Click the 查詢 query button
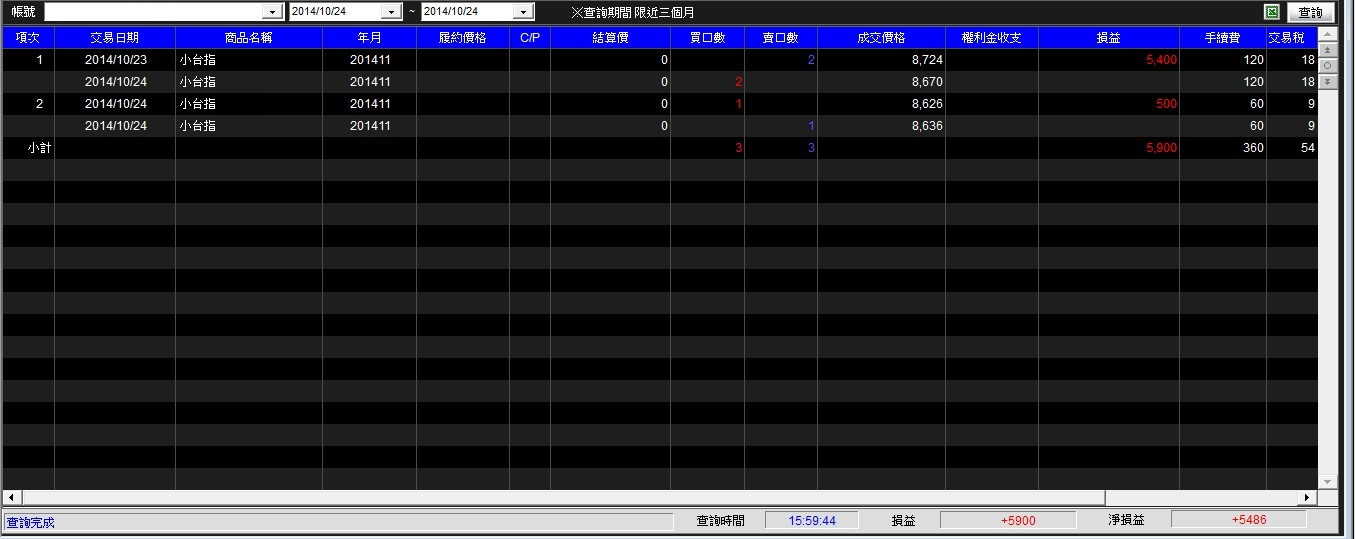Screen dimensions: 1355x539 click(x=1310, y=12)
